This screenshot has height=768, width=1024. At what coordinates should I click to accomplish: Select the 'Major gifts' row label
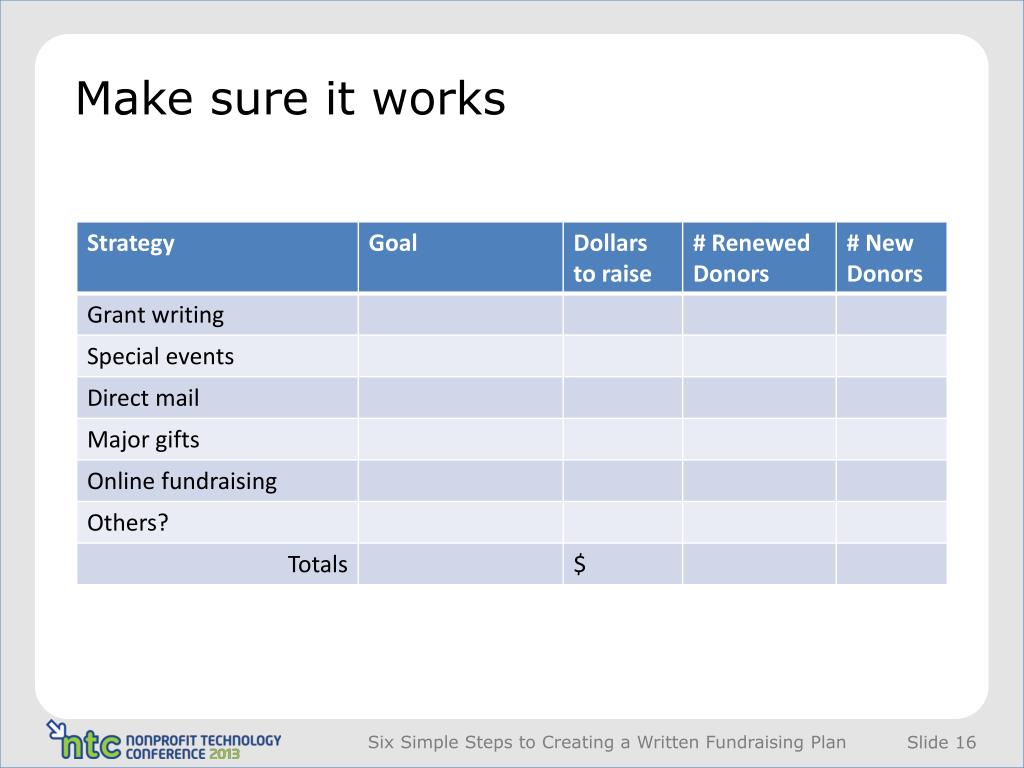pyautogui.click(x=143, y=440)
